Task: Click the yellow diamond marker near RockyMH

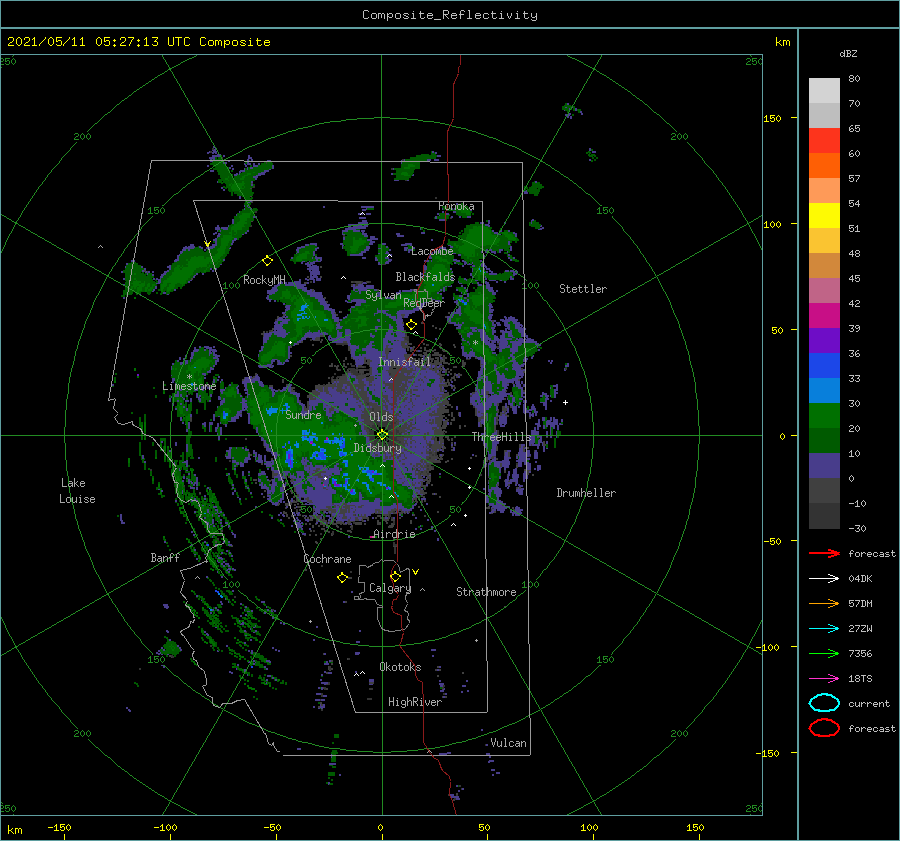Action: click(x=267, y=261)
